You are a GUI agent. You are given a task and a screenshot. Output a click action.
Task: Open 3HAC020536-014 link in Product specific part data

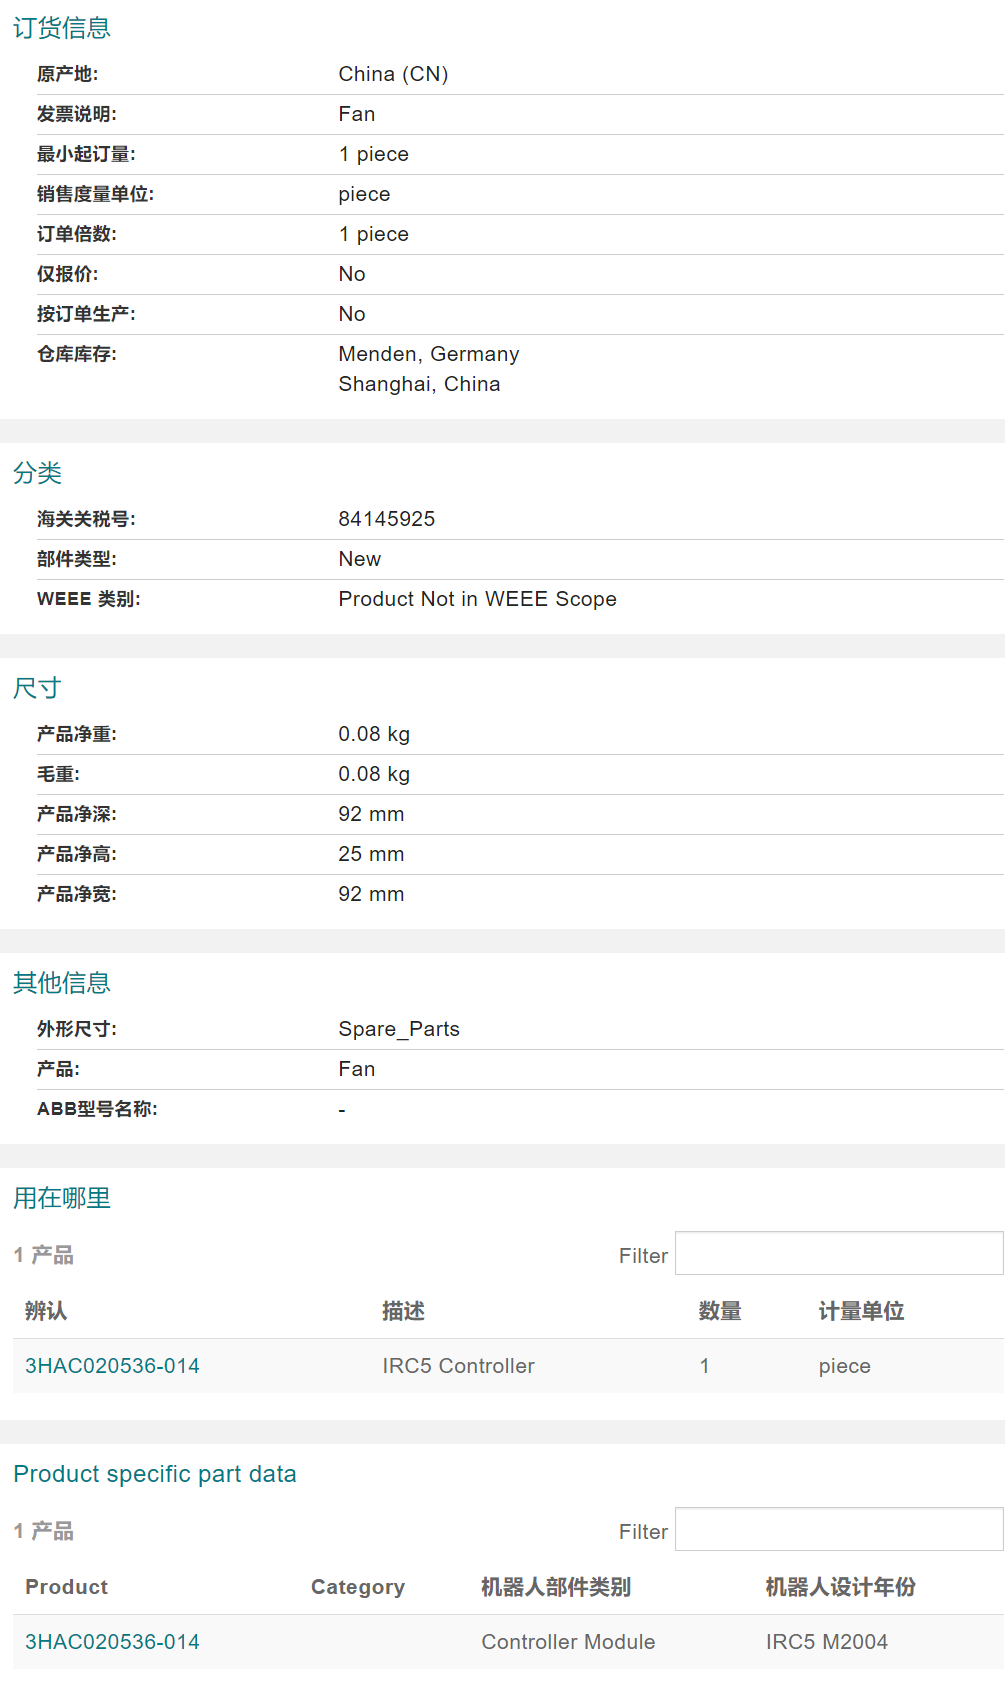tap(112, 1642)
